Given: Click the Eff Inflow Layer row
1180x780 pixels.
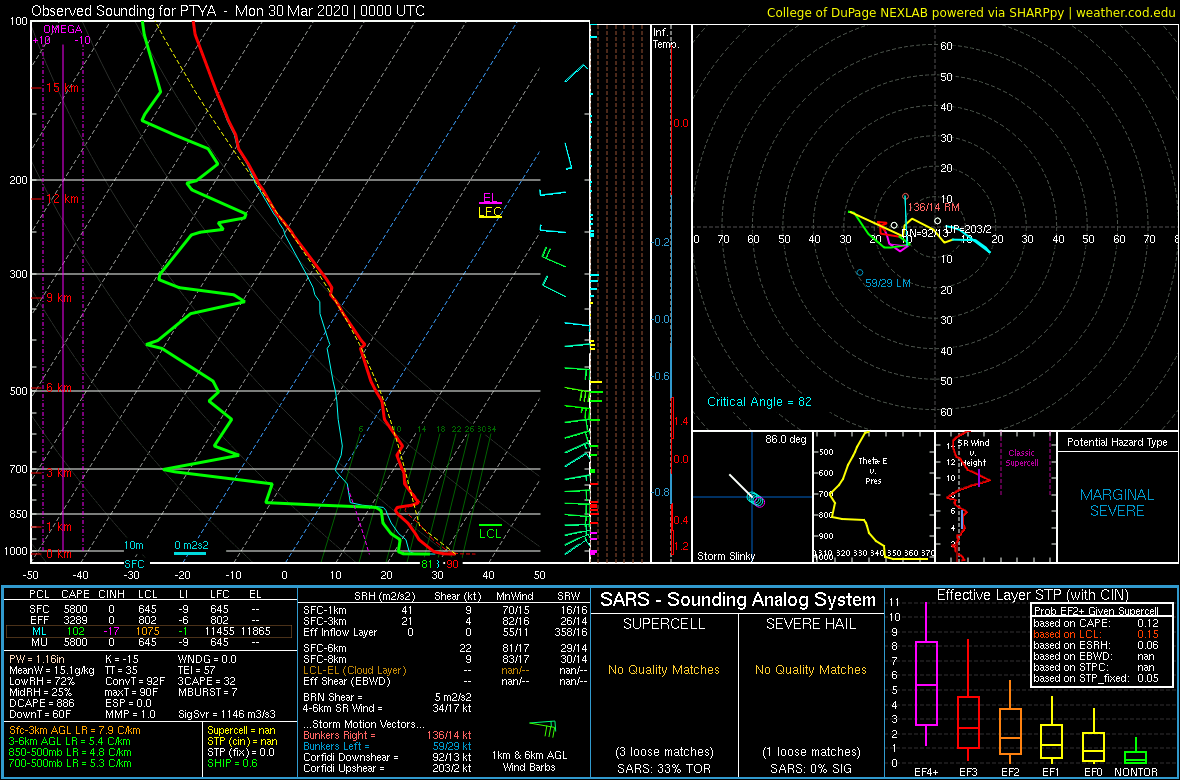Looking at the screenshot, I should 444,632.
